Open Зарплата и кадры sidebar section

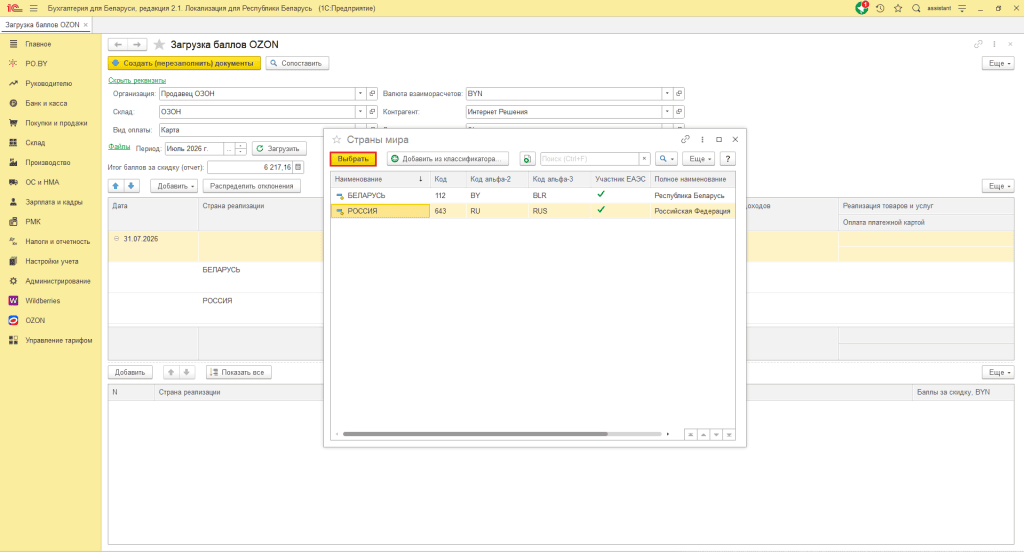(54, 202)
